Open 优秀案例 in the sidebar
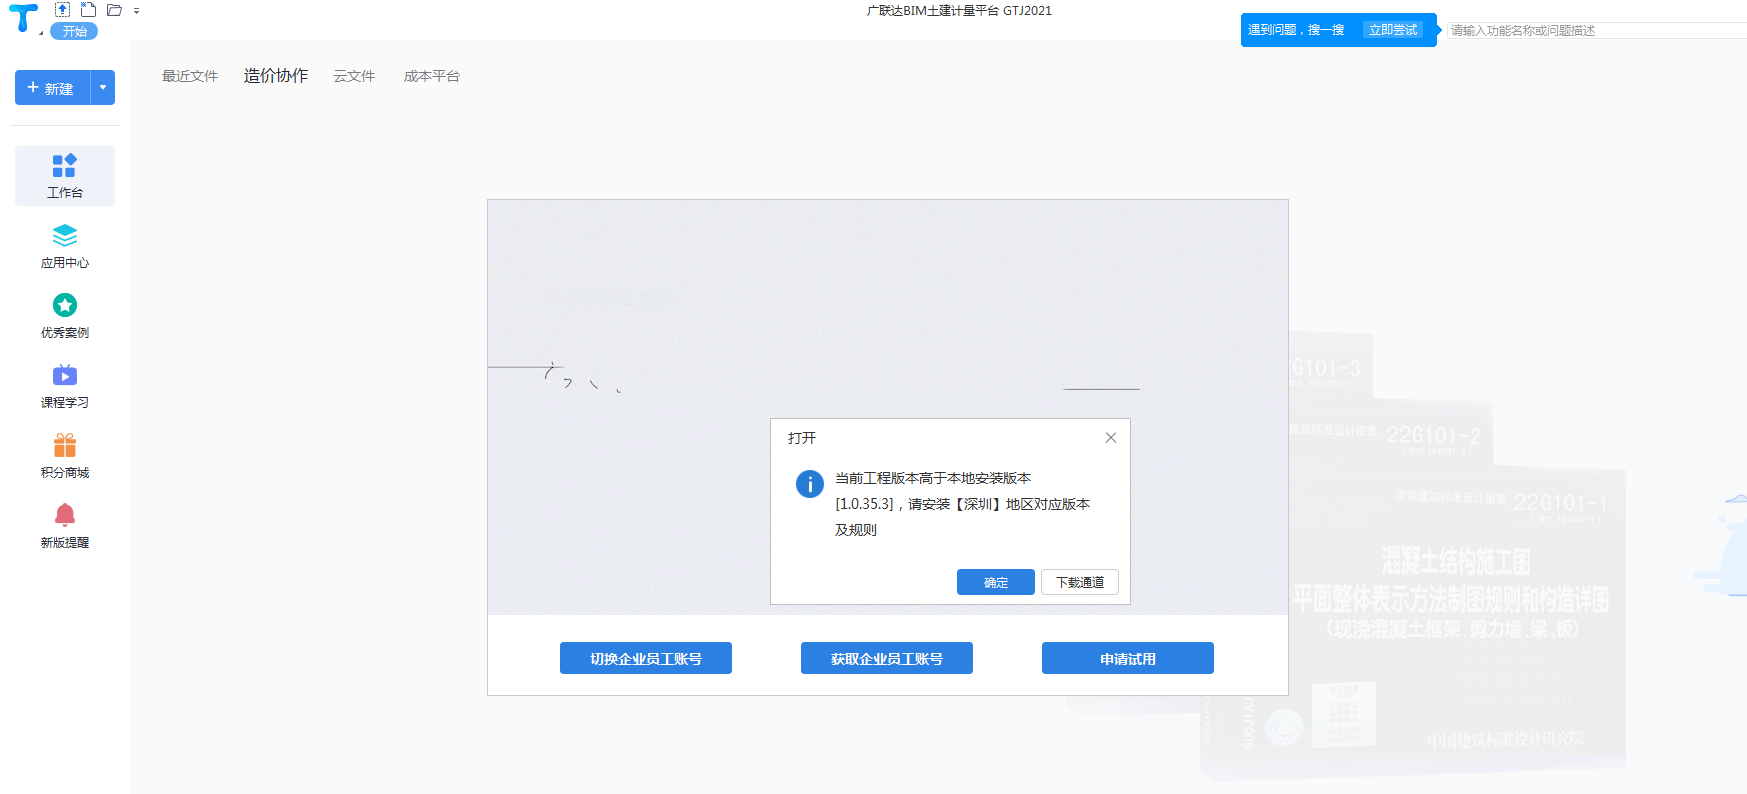This screenshot has width=1747, height=794. click(65, 316)
